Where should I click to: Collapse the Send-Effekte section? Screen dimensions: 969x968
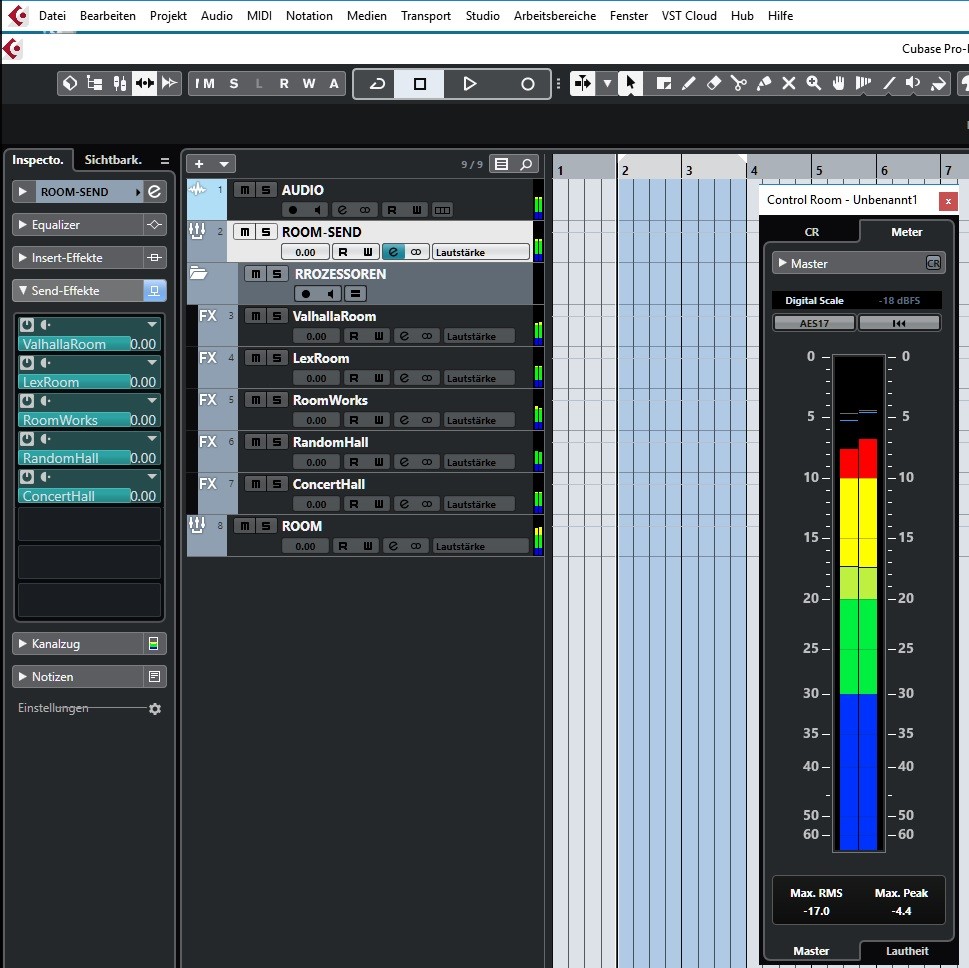[x=23, y=291]
